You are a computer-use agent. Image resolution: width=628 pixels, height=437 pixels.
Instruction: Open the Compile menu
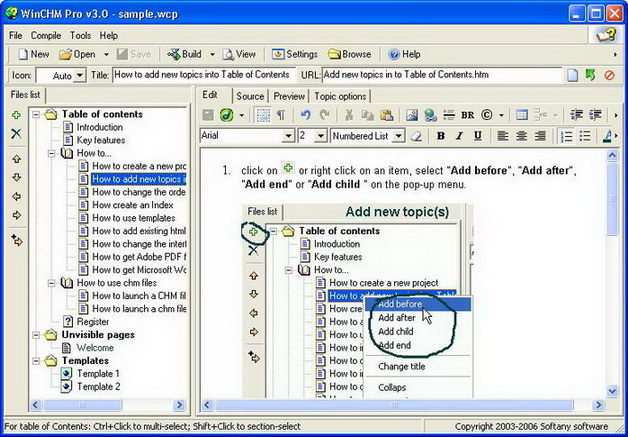click(x=46, y=35)
